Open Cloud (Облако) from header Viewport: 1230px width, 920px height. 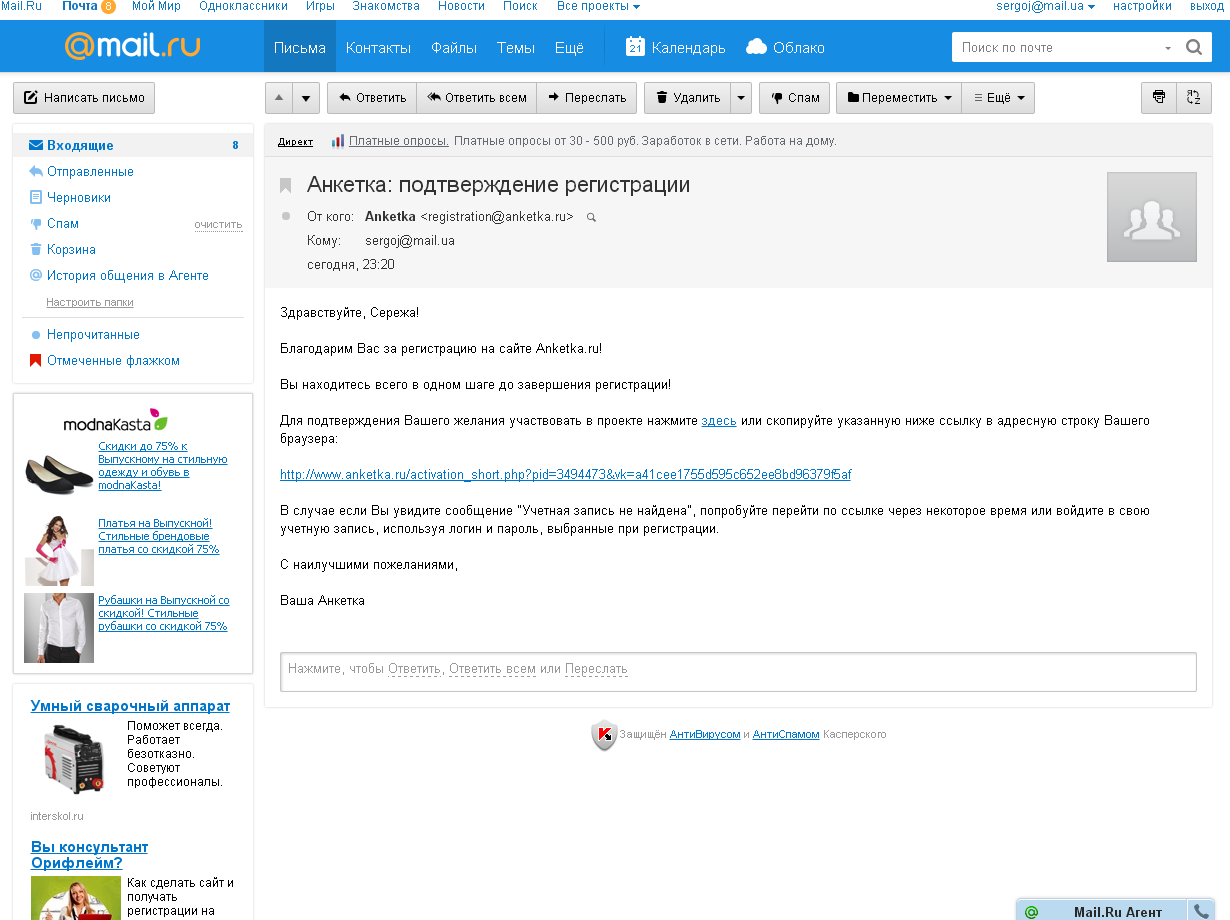click(785, 47)
